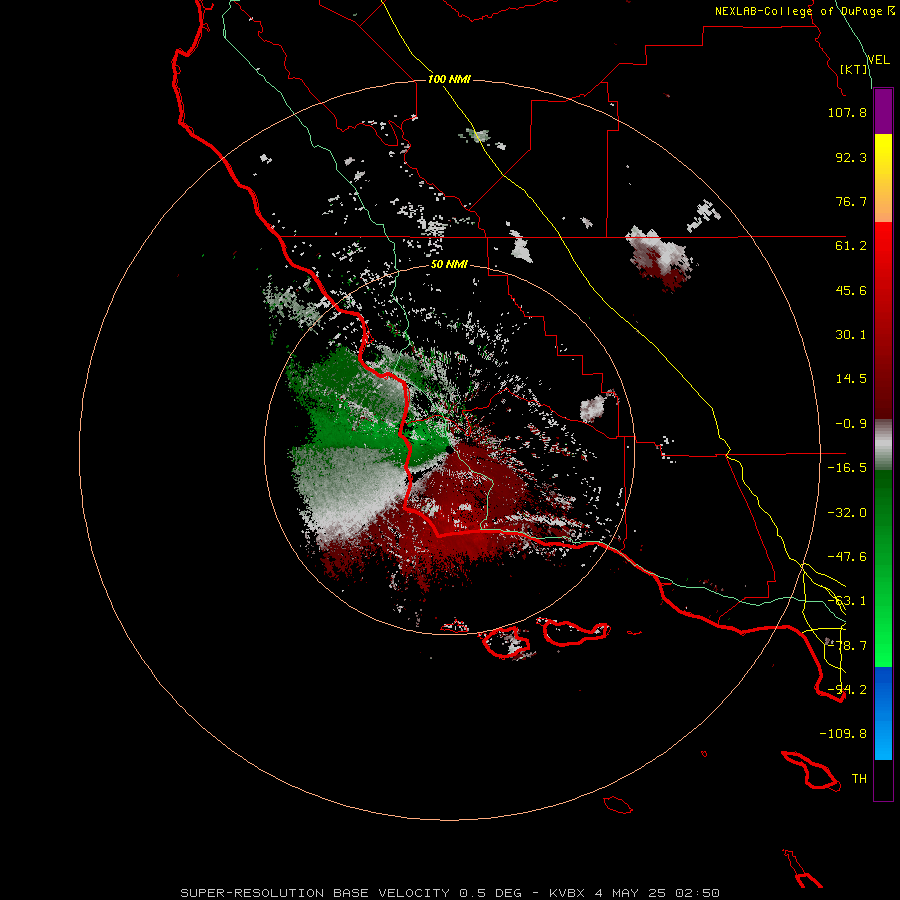Viewport: 900px width, 900px height.
Task: Select the 45.6 velocity scale value
Action: point(851,290)
